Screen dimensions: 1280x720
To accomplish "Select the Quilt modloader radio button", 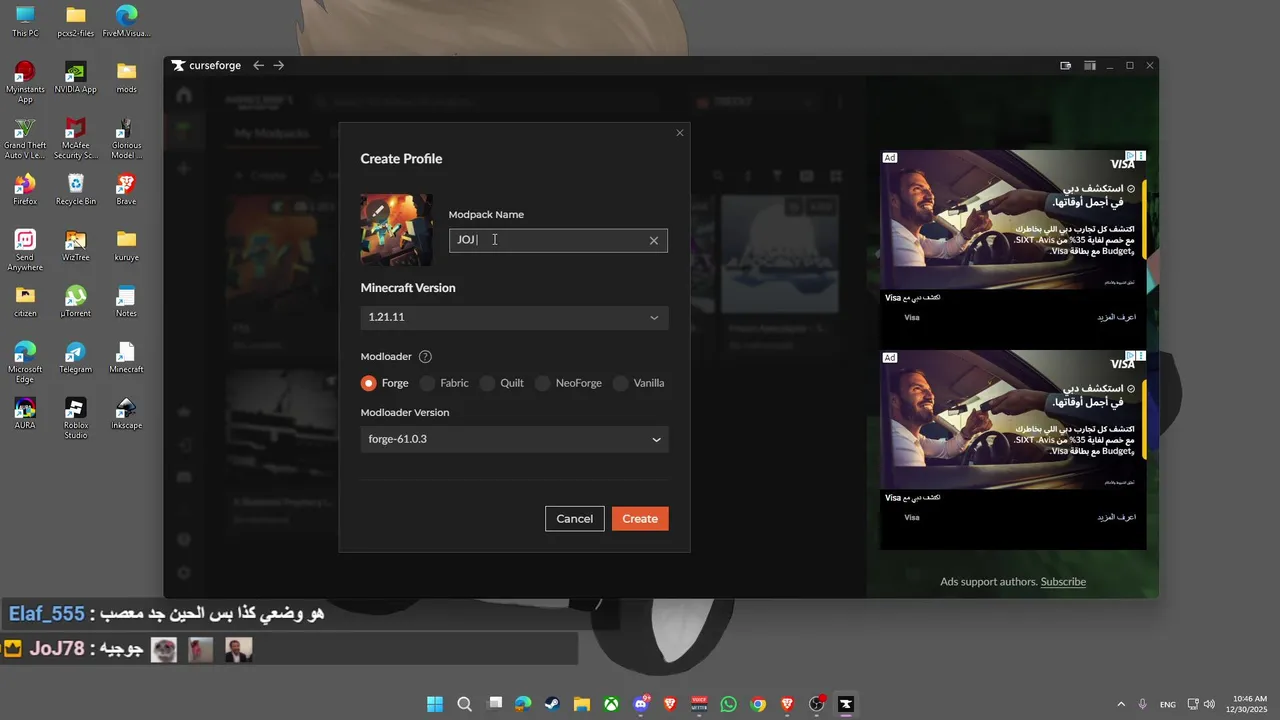I will [488, 383].
